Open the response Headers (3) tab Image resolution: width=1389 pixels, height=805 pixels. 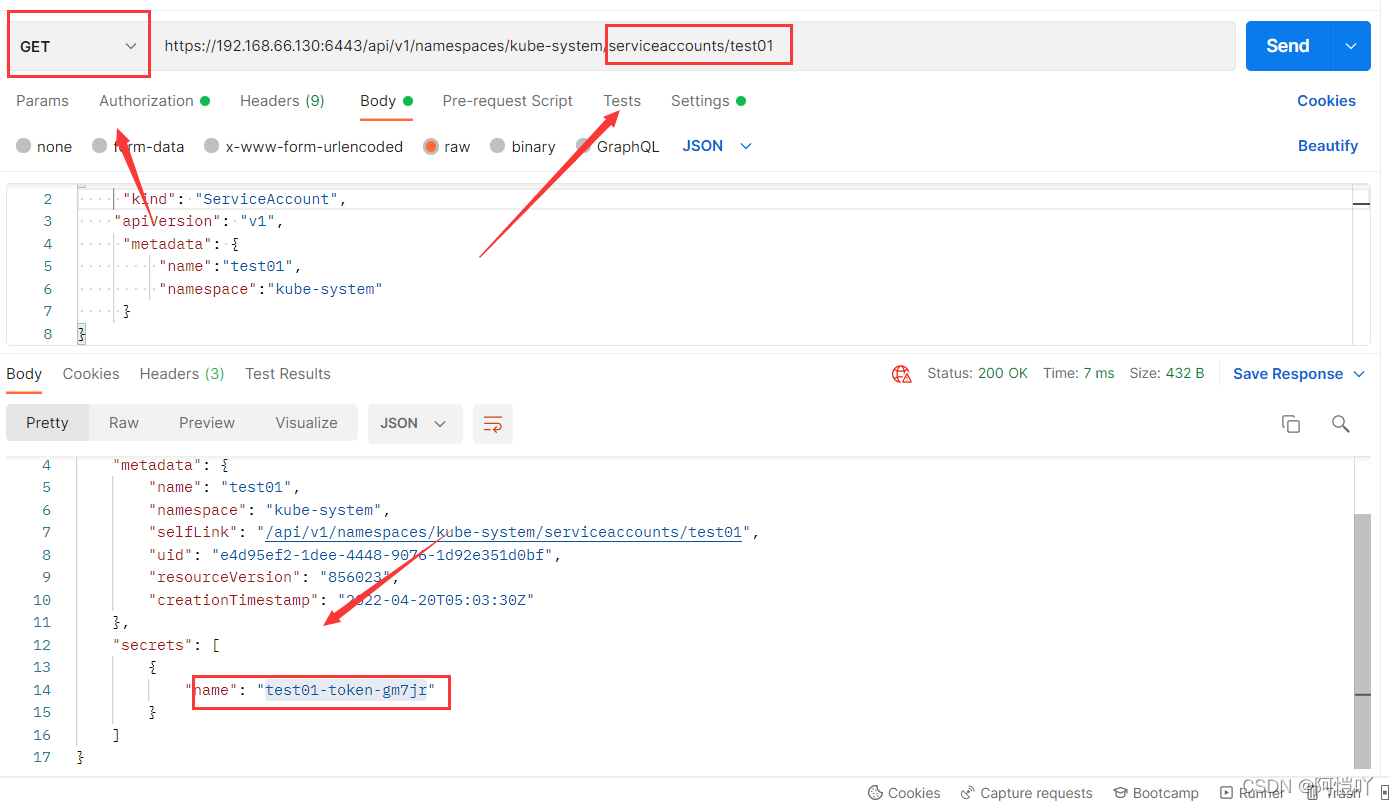coord(182,374)
